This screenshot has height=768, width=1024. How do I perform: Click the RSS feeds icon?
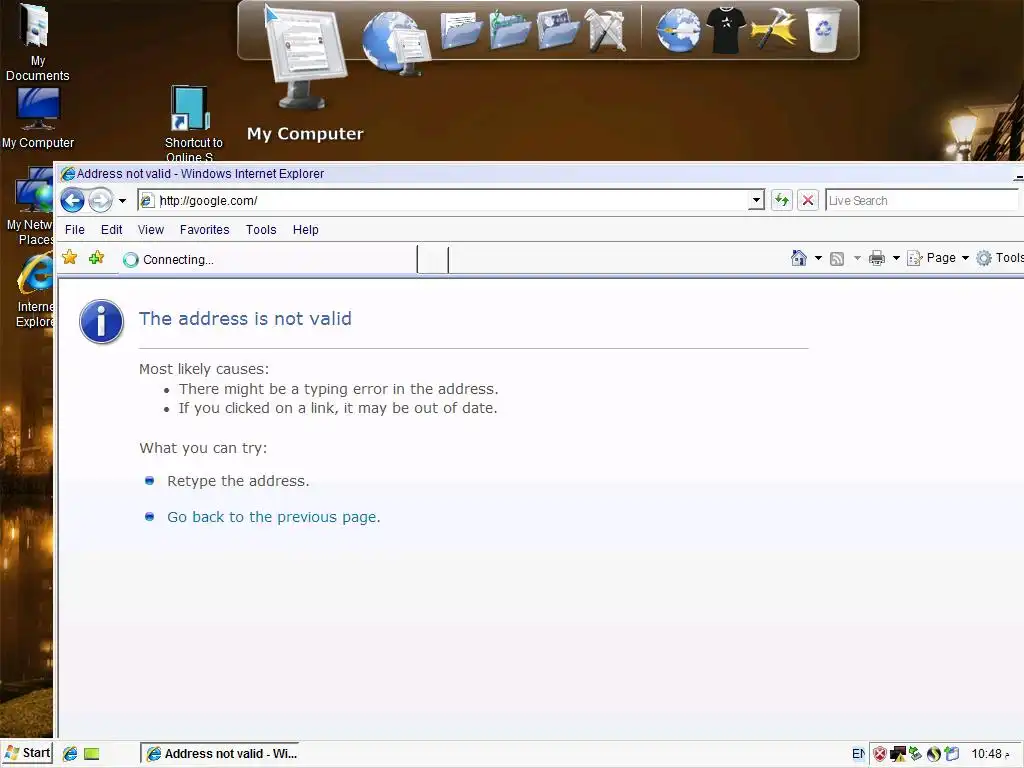[x=837, y=259]
